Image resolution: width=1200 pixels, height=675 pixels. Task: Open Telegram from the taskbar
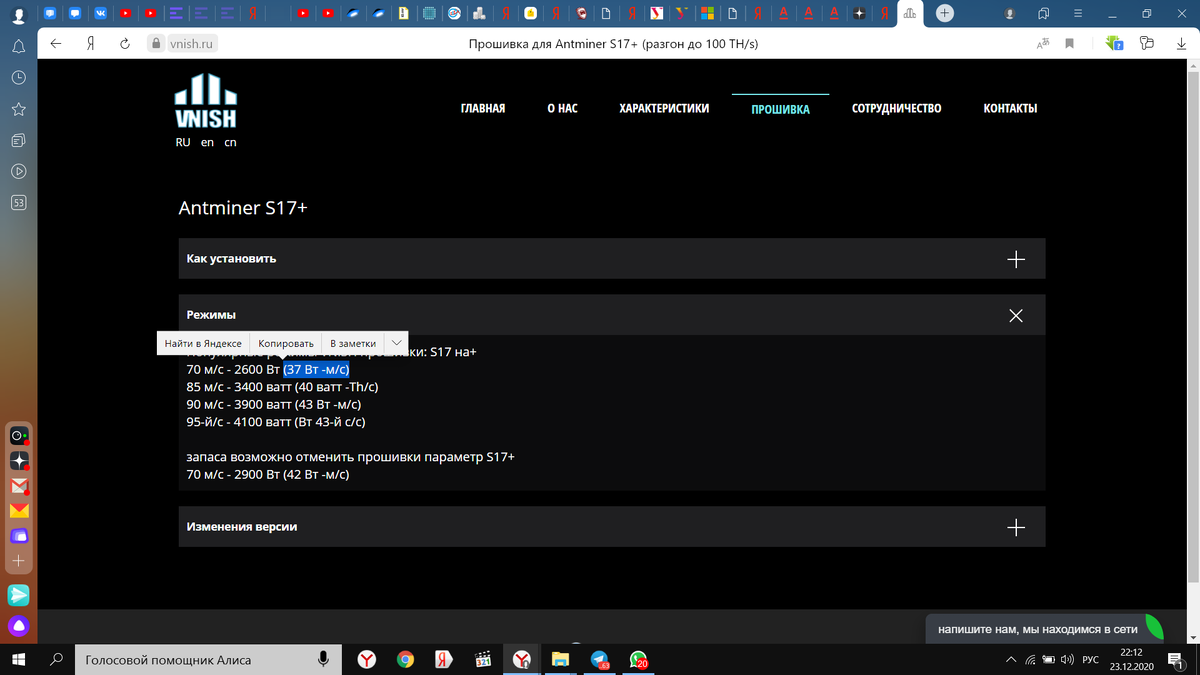pyautogui.click(x=599, y=659)
